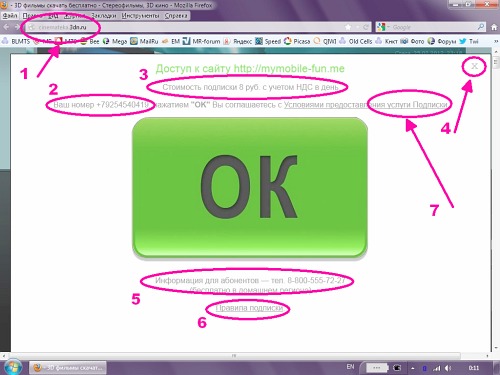This screenshot has height=375, width=500.
Task: Click the big green OK button
Action: coord(250,187)
